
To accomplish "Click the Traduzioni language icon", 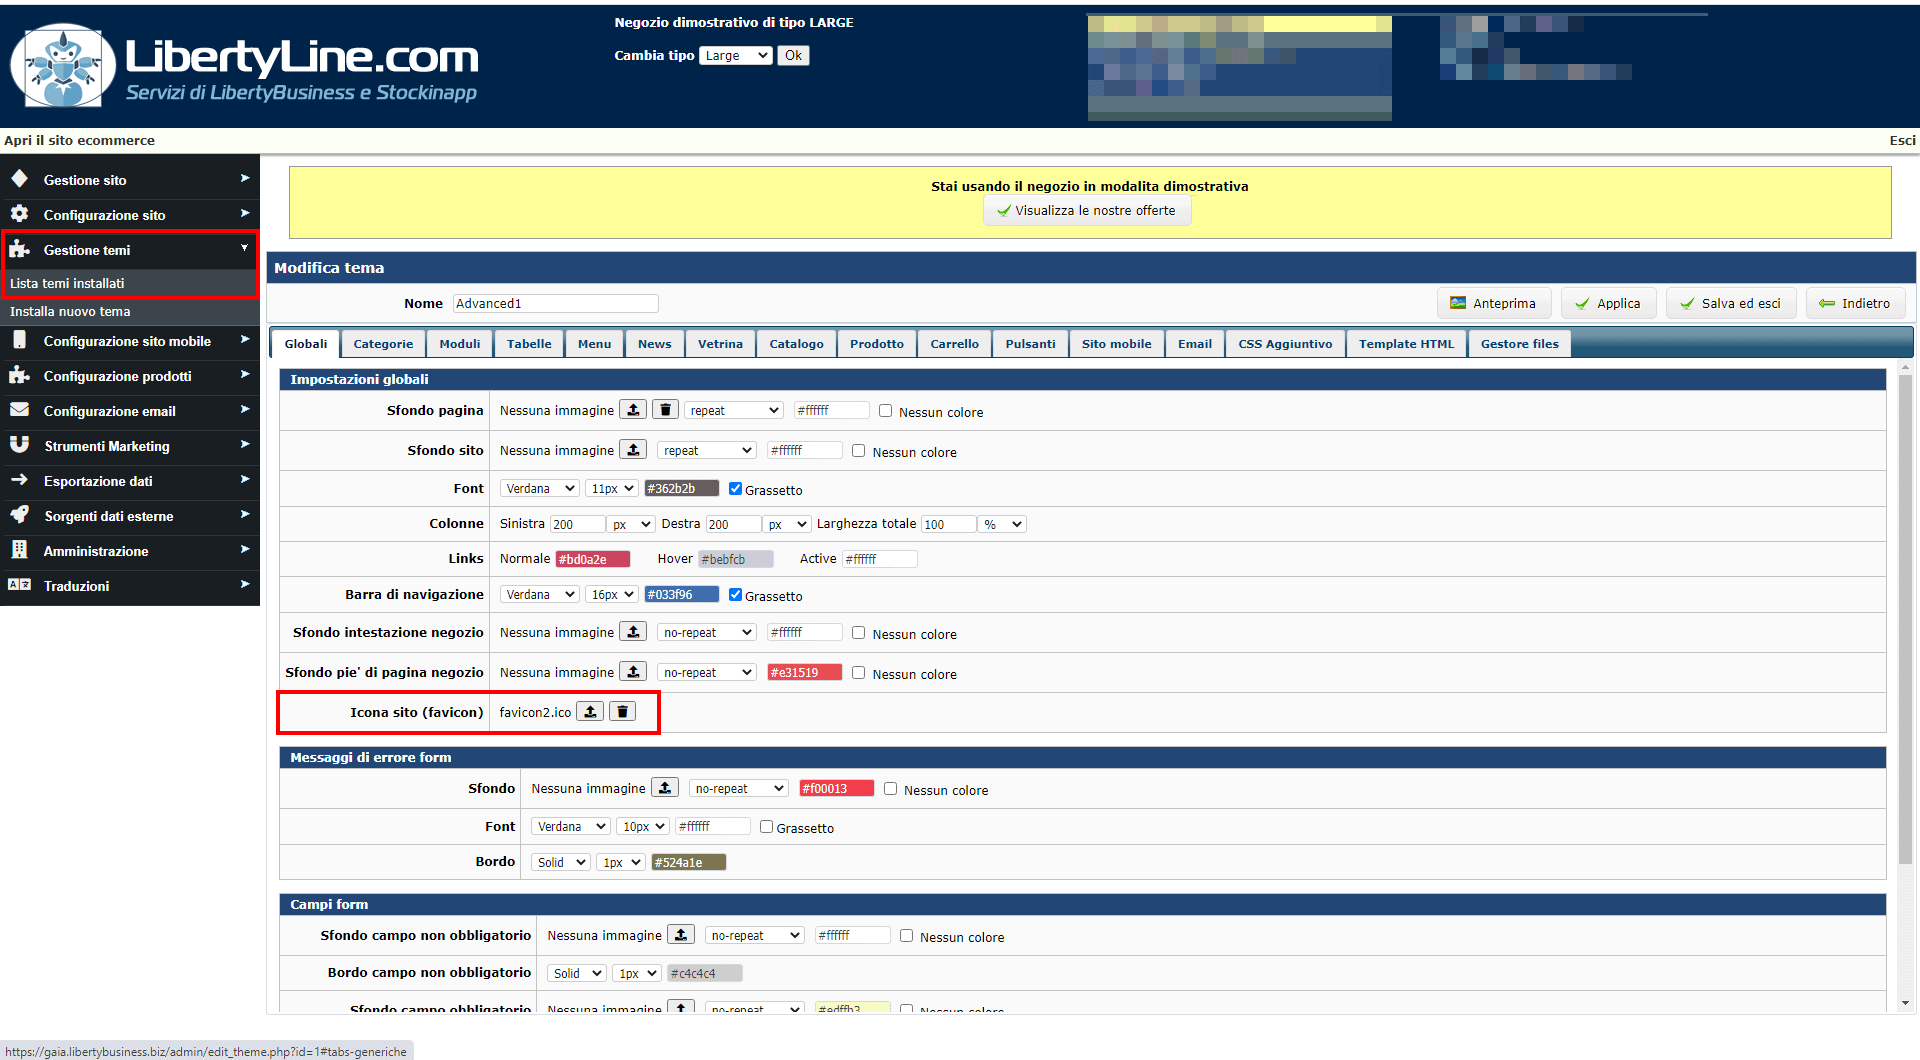I will click(x=19, y=585).
